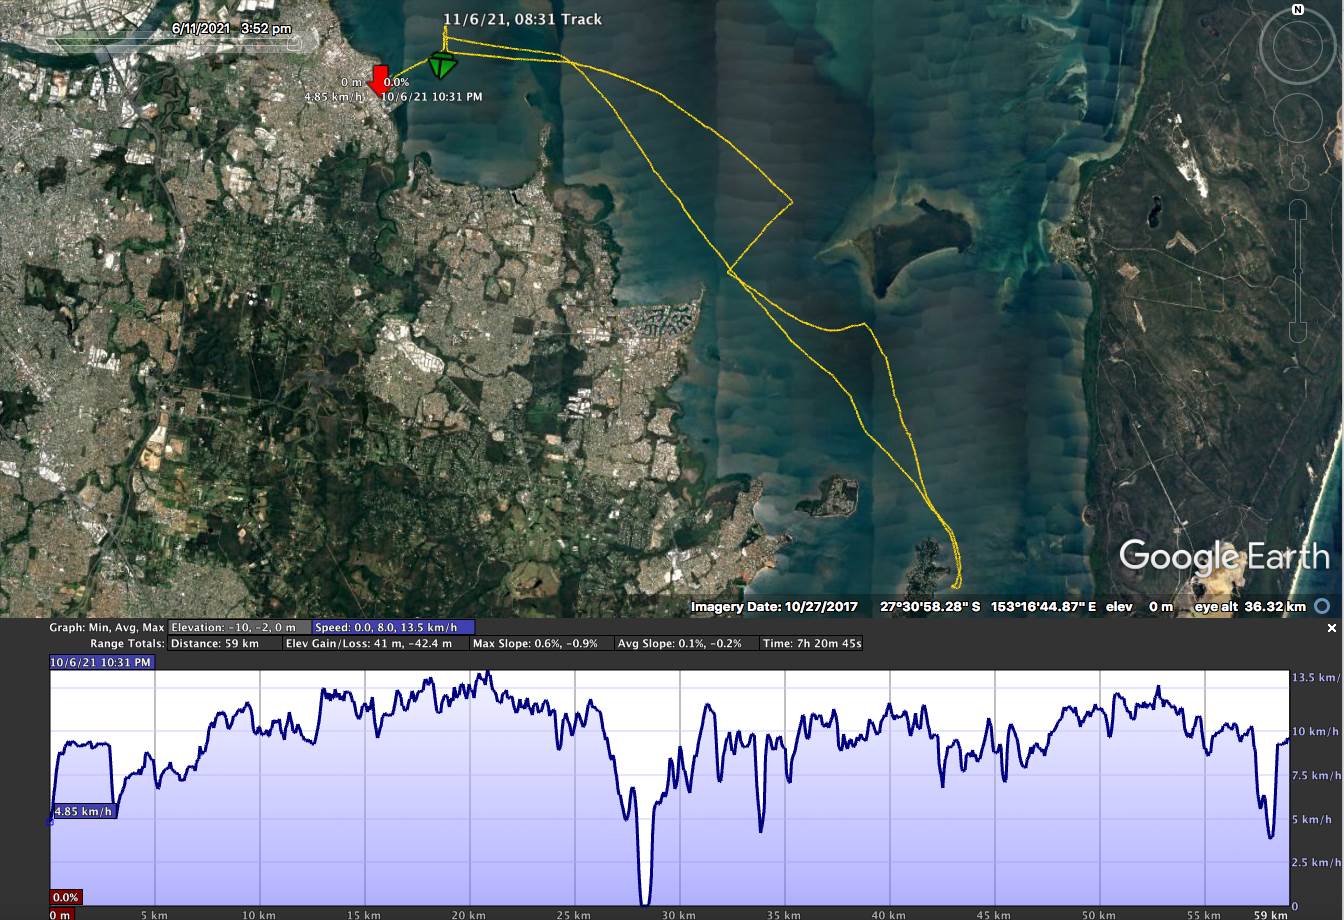Click the 4.85 km/h graph cursor label
This screenshot has width=1344, height=920.
[84, 811]
